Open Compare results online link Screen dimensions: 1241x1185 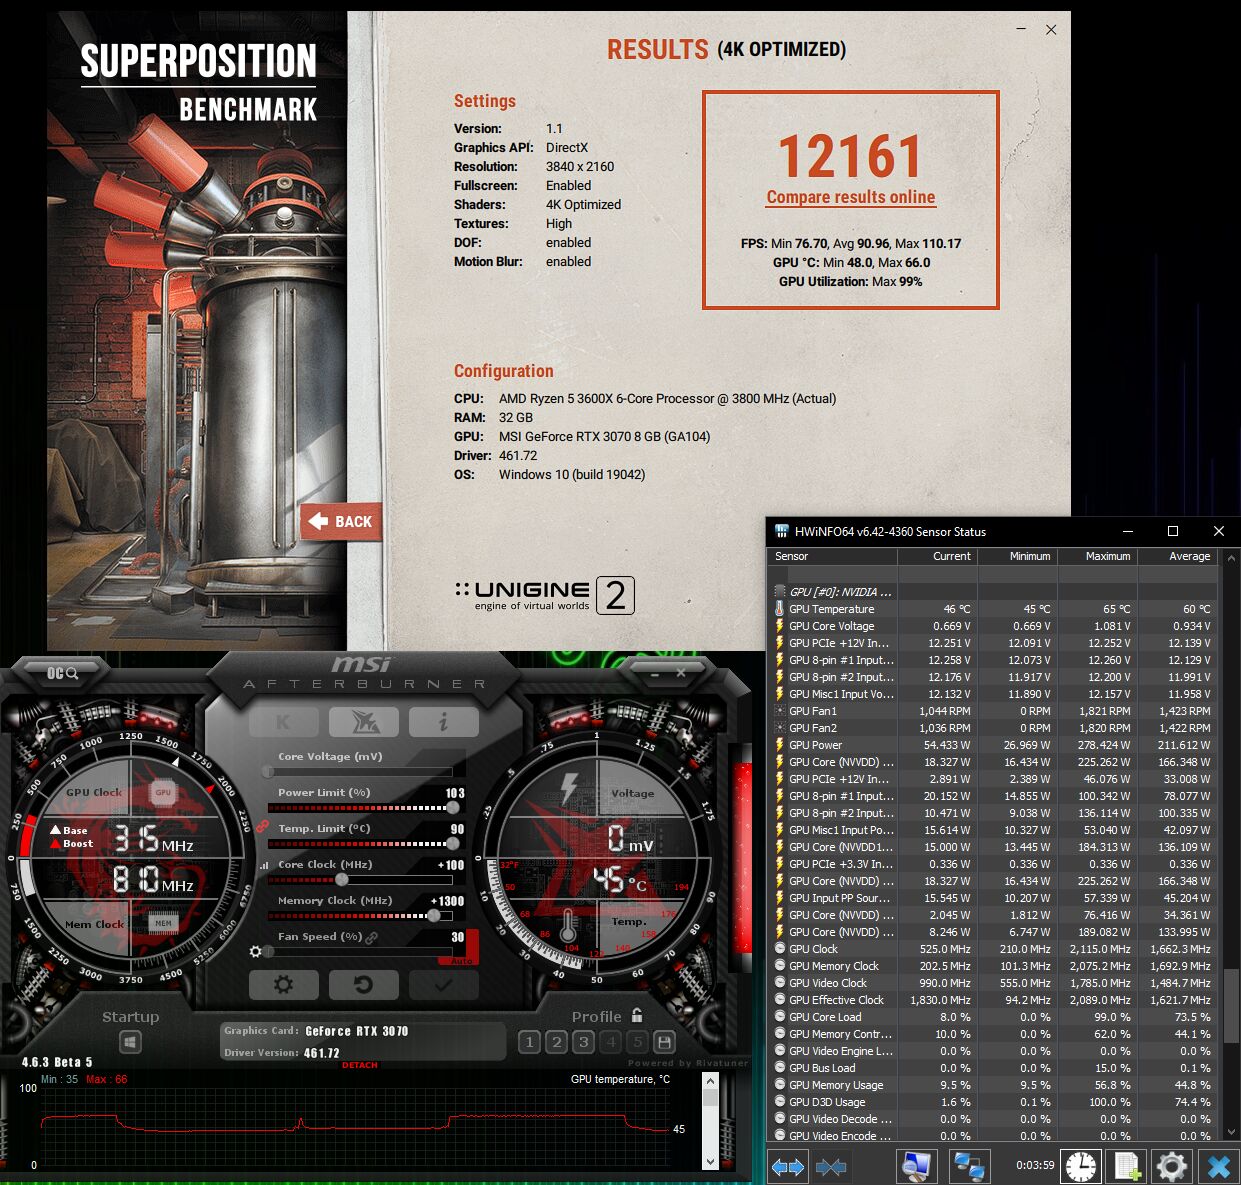pyautogui.click(x=851, y=198)
